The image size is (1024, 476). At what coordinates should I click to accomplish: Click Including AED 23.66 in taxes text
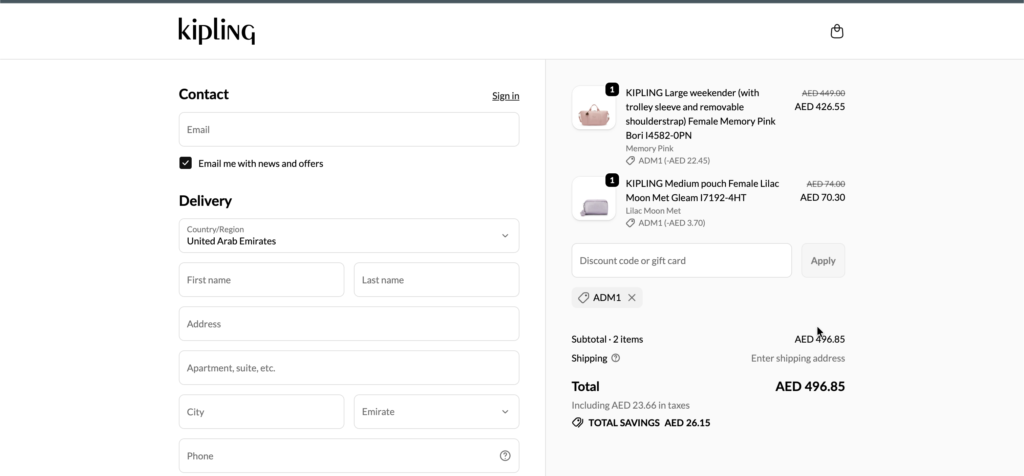[630, 405]
